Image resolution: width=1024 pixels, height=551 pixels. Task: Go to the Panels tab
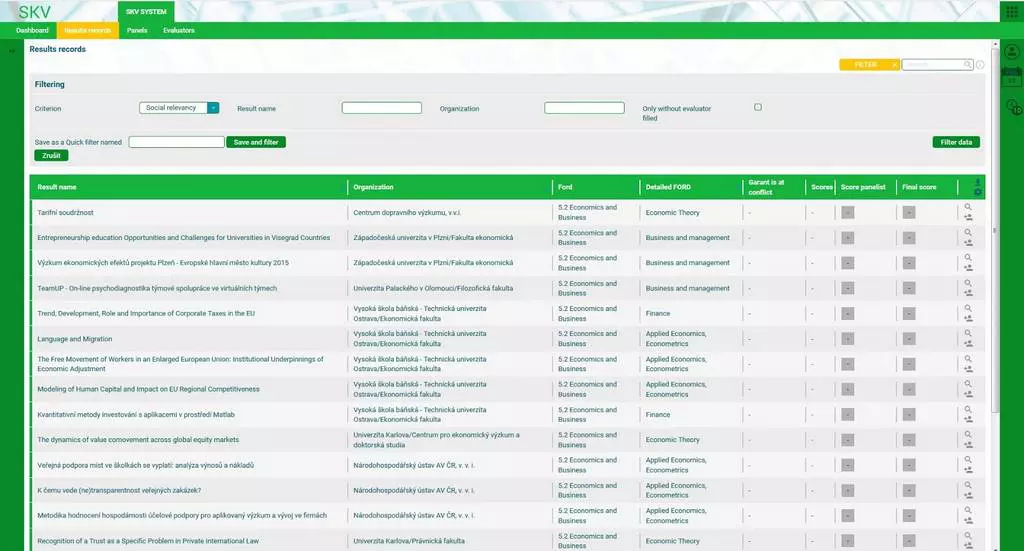pos(137,31)
